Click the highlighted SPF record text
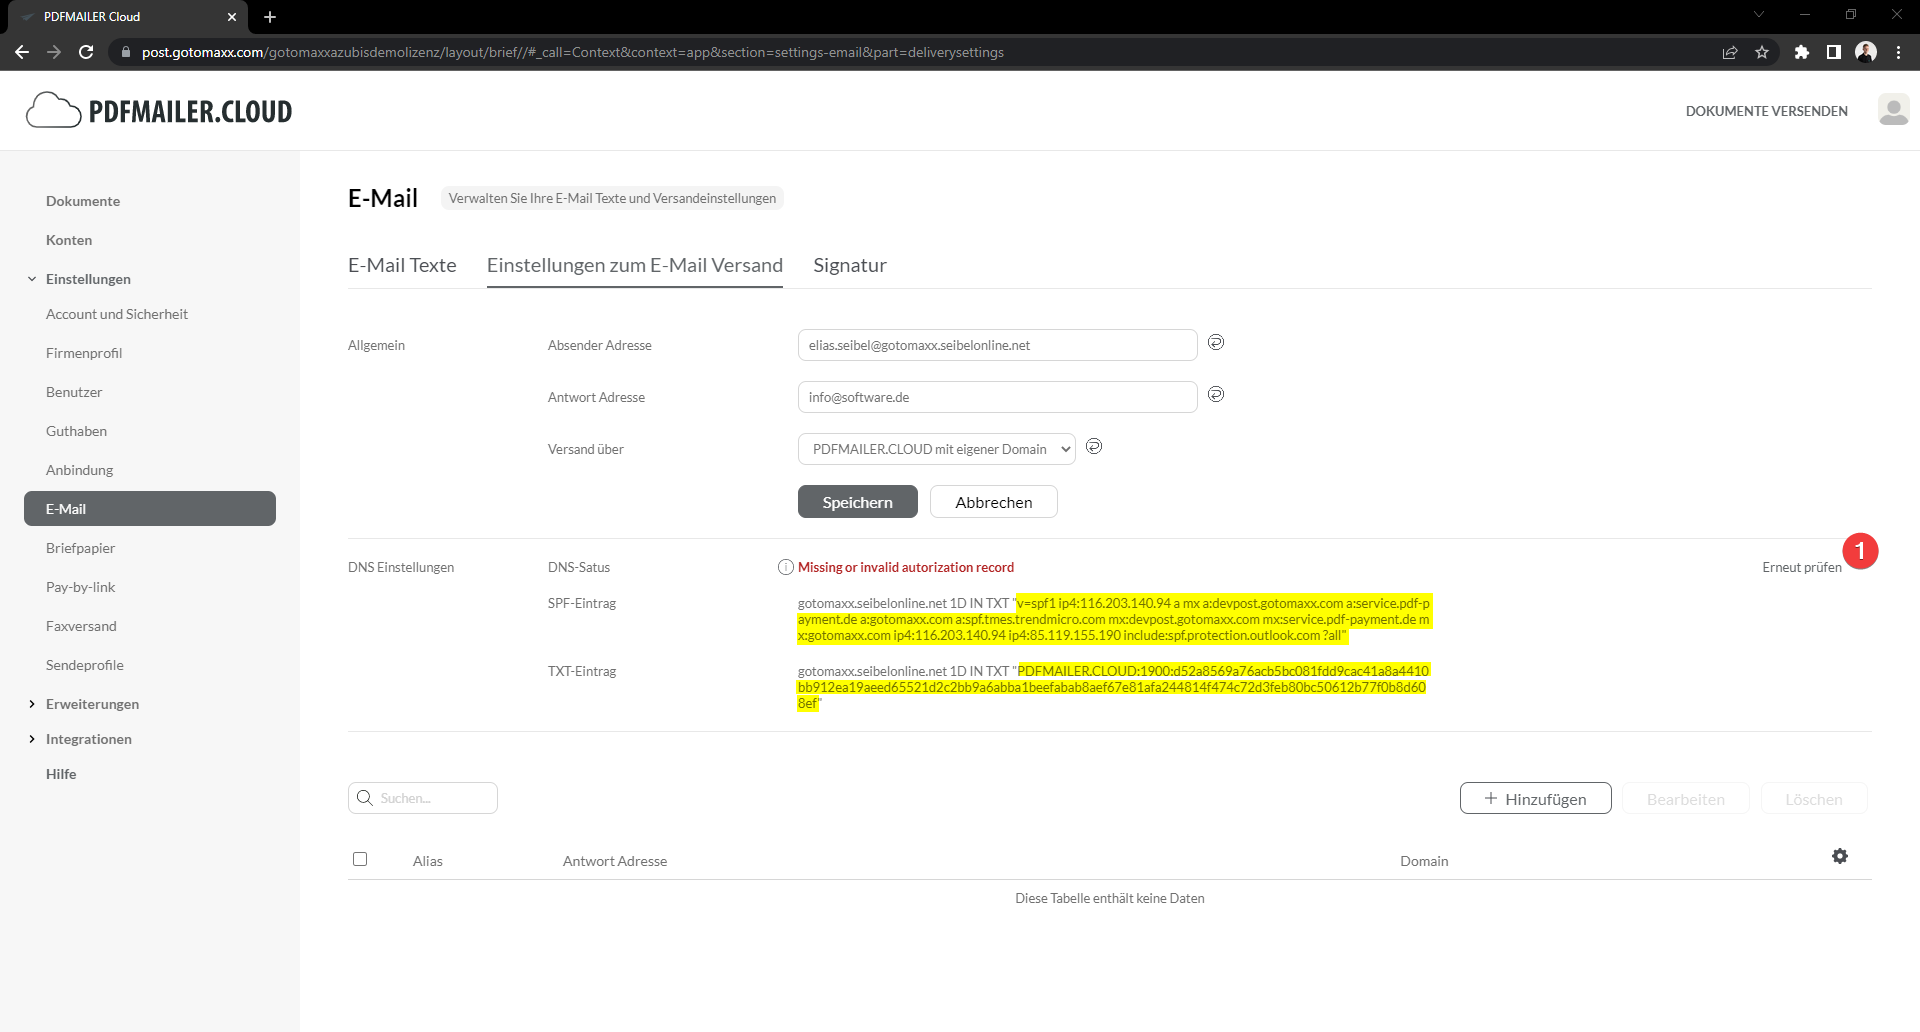 [1114, 619]
